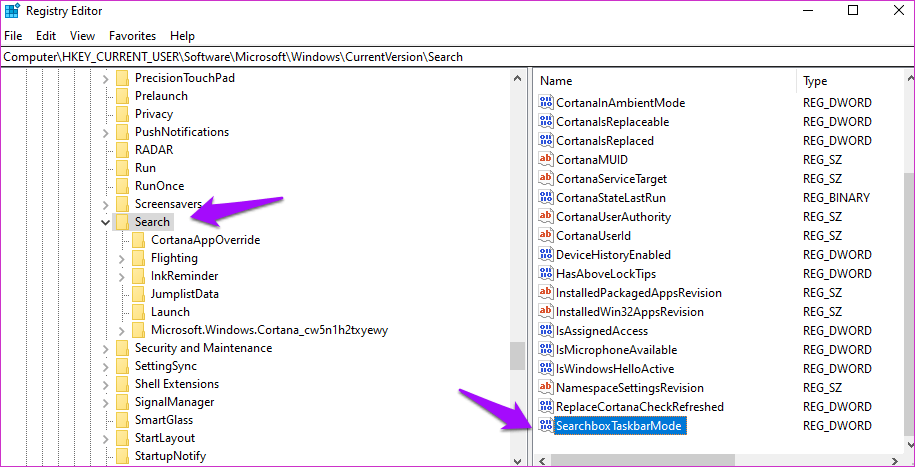The height and width of the screenshot is (467, 915).
Task: Select the SmartGlass key
Action: click(x=164, y=420)
